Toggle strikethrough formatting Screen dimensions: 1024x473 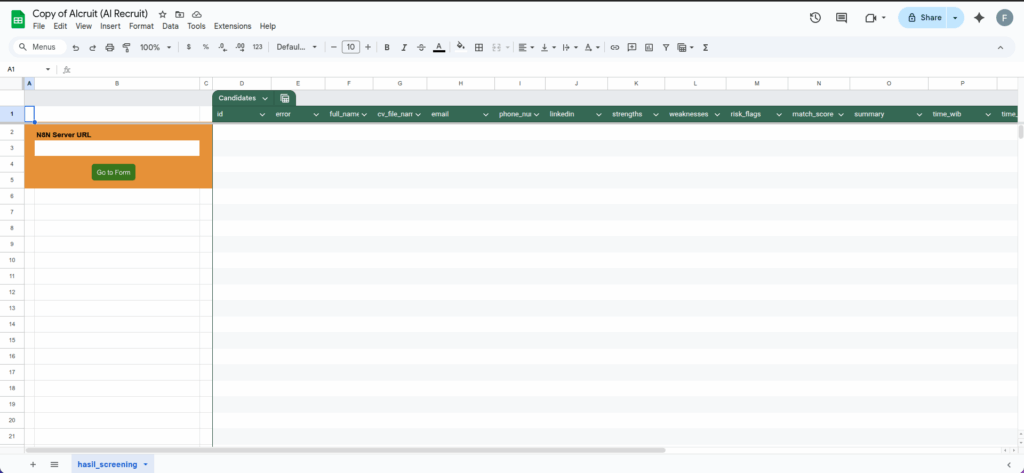tap(421, 47)
